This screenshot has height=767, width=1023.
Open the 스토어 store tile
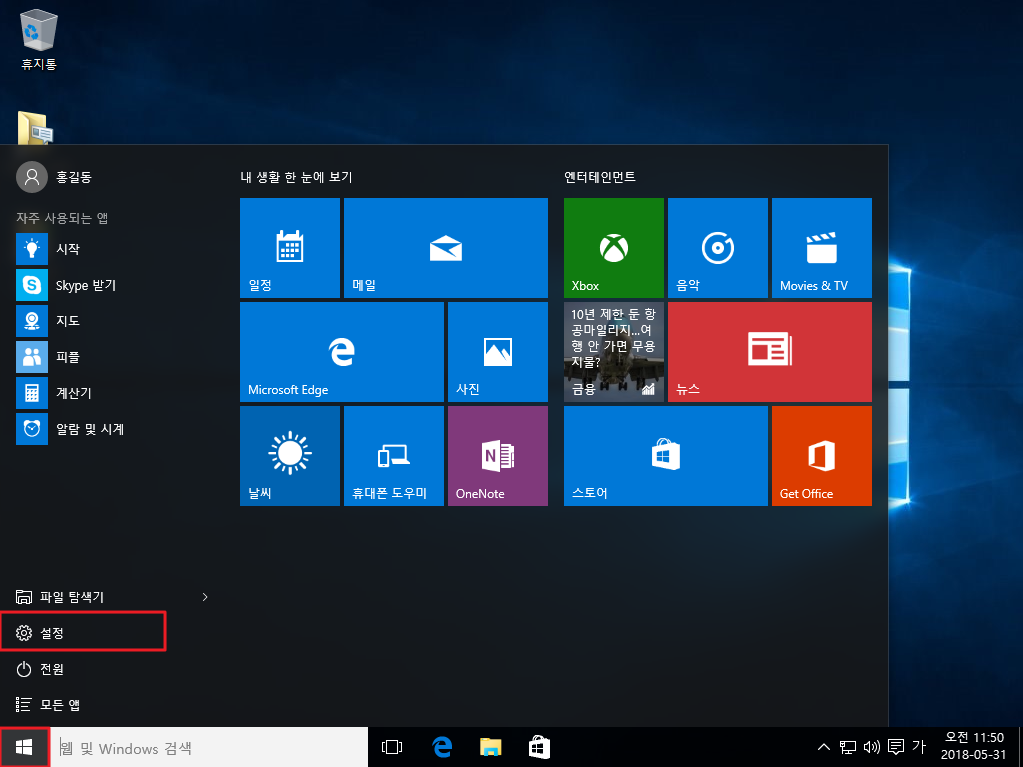pos(666,456)
